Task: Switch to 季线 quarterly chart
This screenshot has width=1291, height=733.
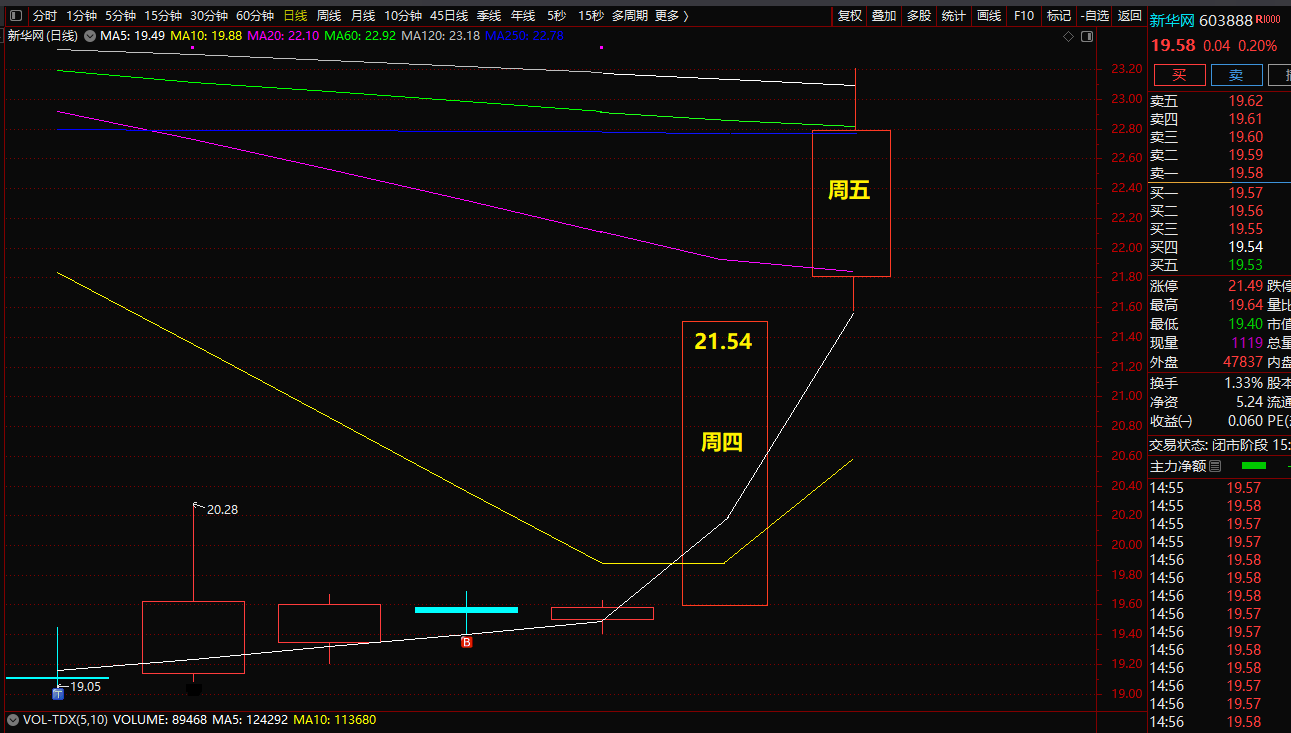Action: pyautogui.click(x=489, y=16)
